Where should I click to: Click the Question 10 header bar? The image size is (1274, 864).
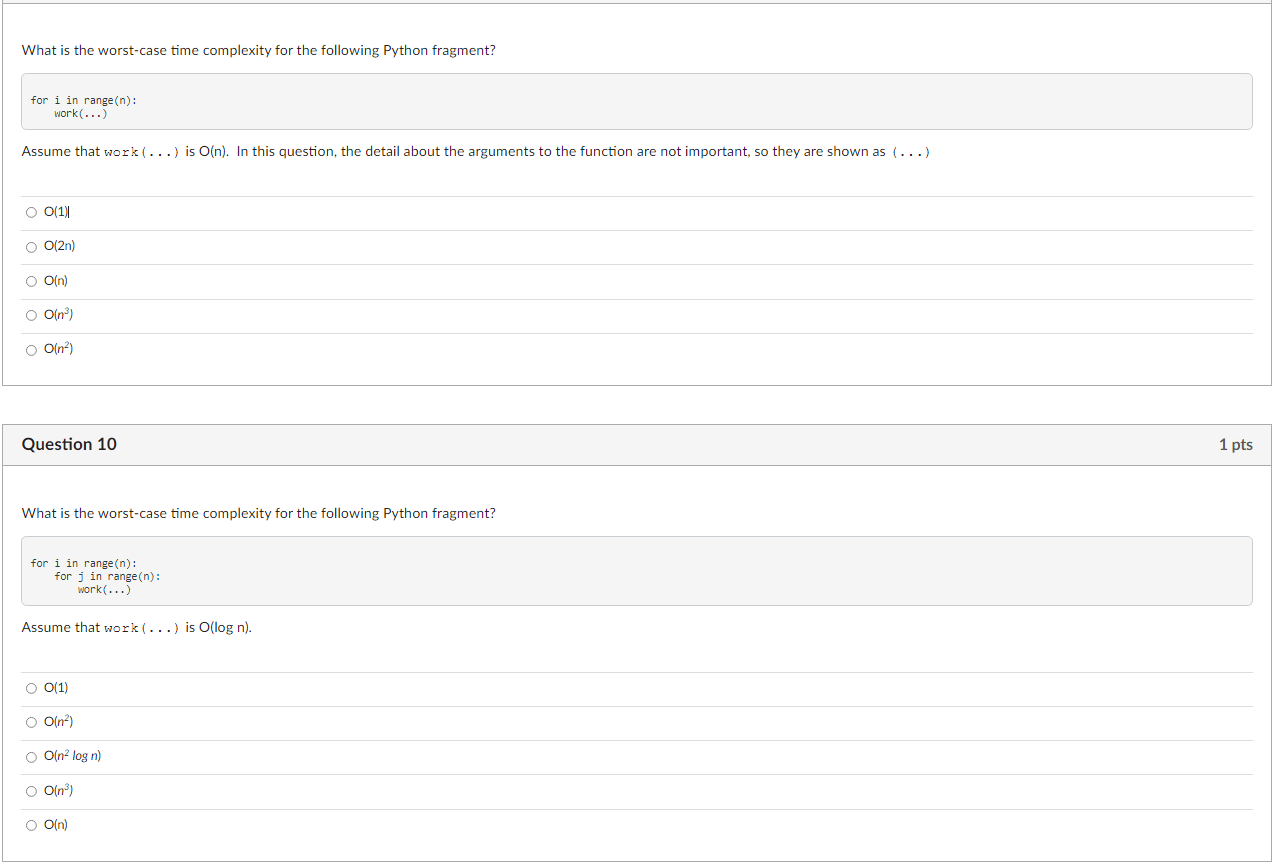637,444
